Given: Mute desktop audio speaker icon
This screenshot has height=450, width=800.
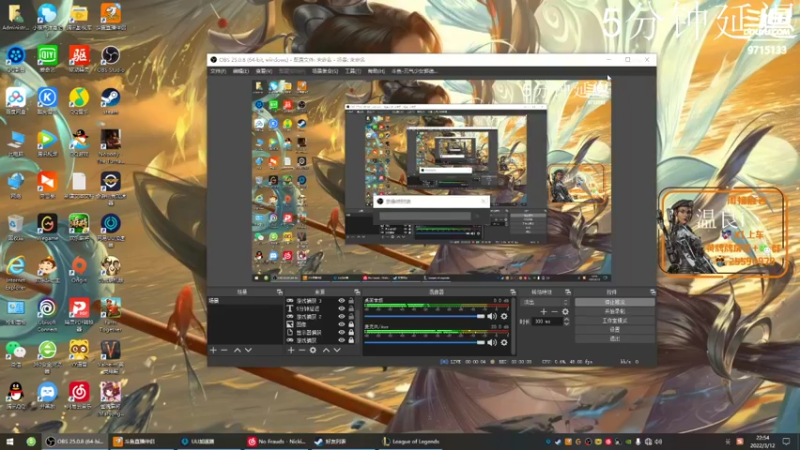Looking at the screenshot, I should 492,316.
